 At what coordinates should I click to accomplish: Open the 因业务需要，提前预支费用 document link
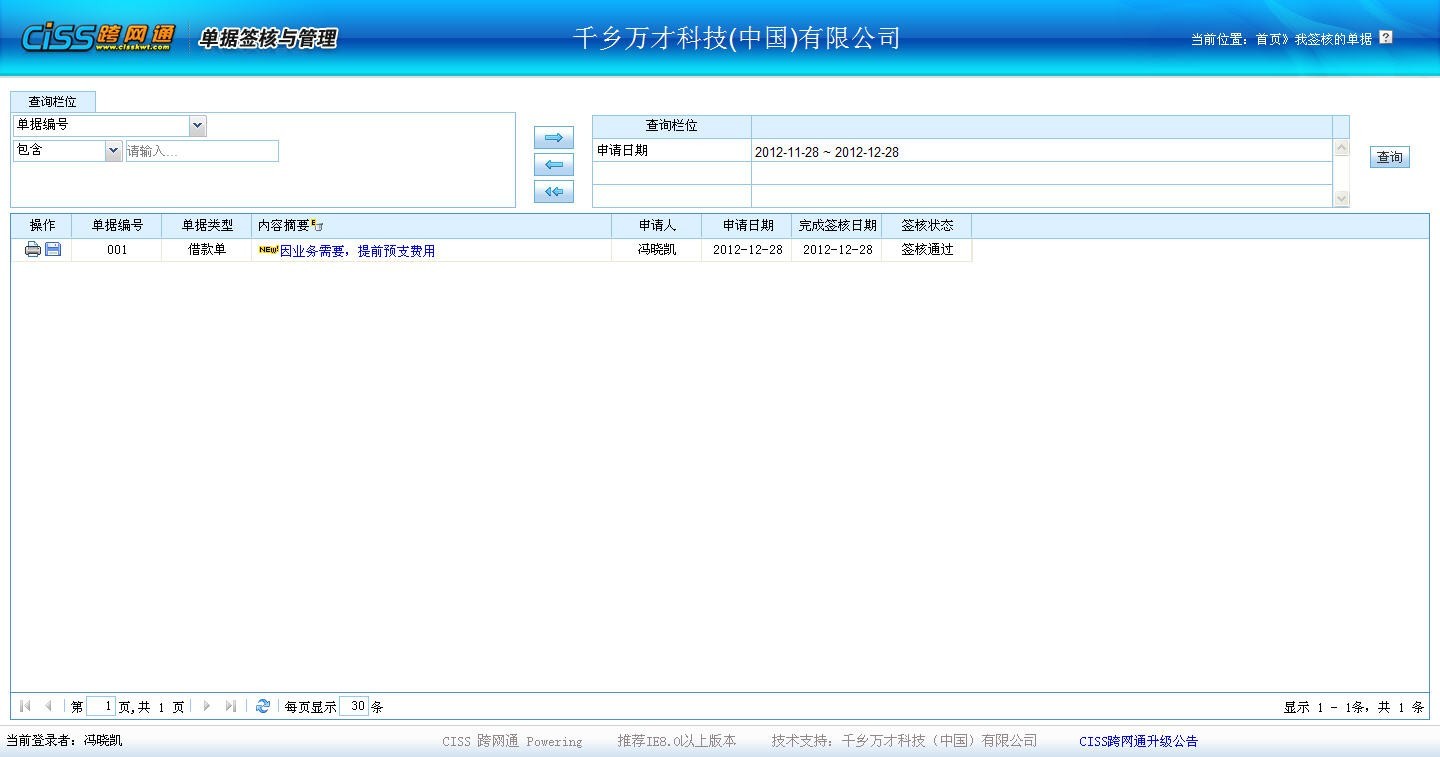pyautogui.click(x=357, y=251)
